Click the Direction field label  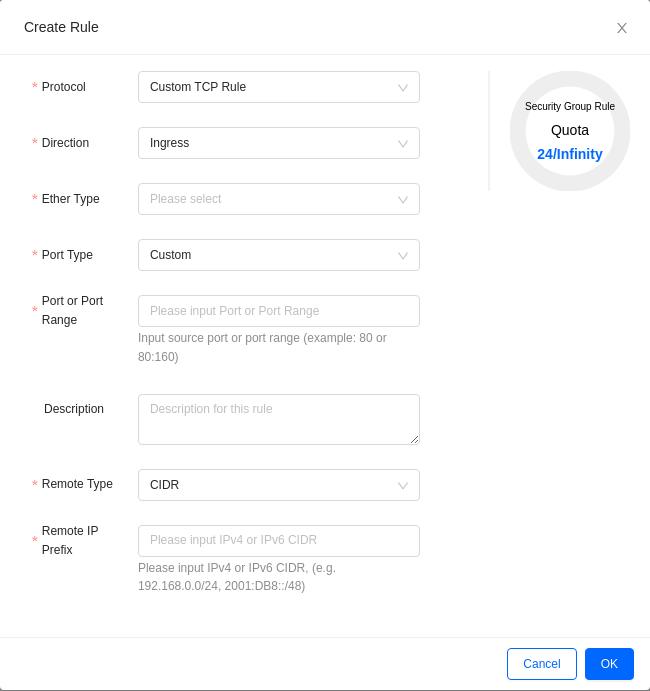pos(65,143)
